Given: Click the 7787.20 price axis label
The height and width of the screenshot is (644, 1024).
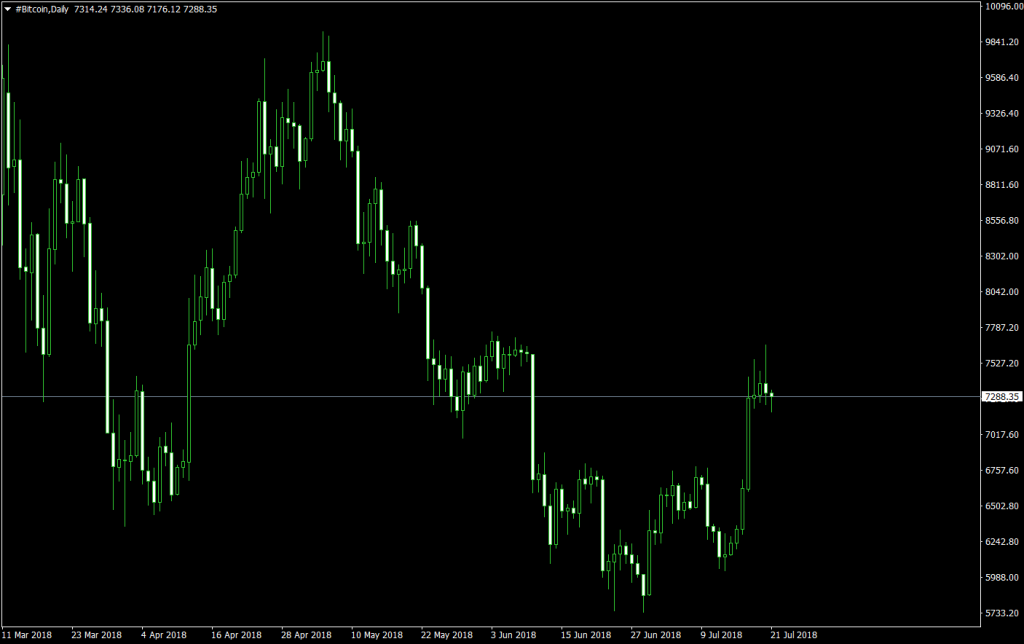Looking at the screenshot, I should (1001, 327).
